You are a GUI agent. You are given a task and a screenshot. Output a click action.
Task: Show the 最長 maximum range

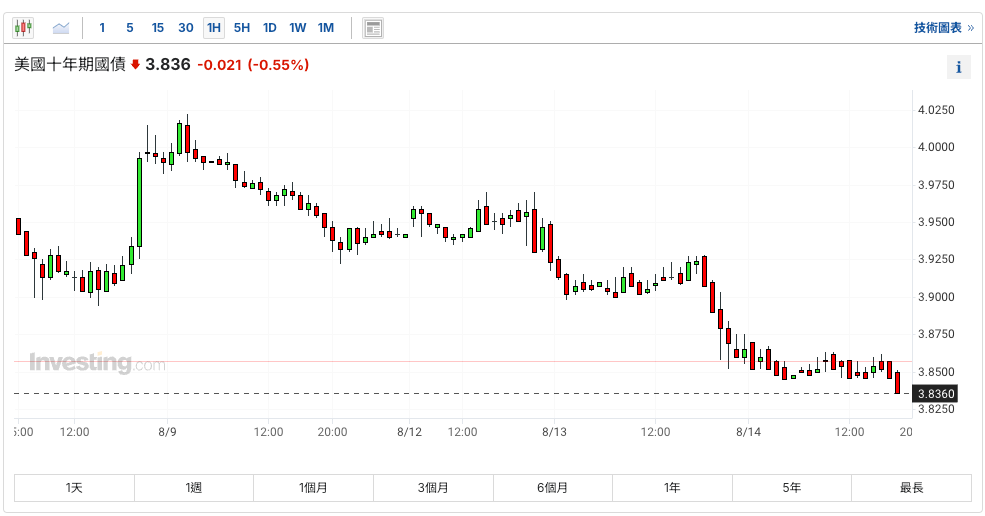tap(911, 488)
